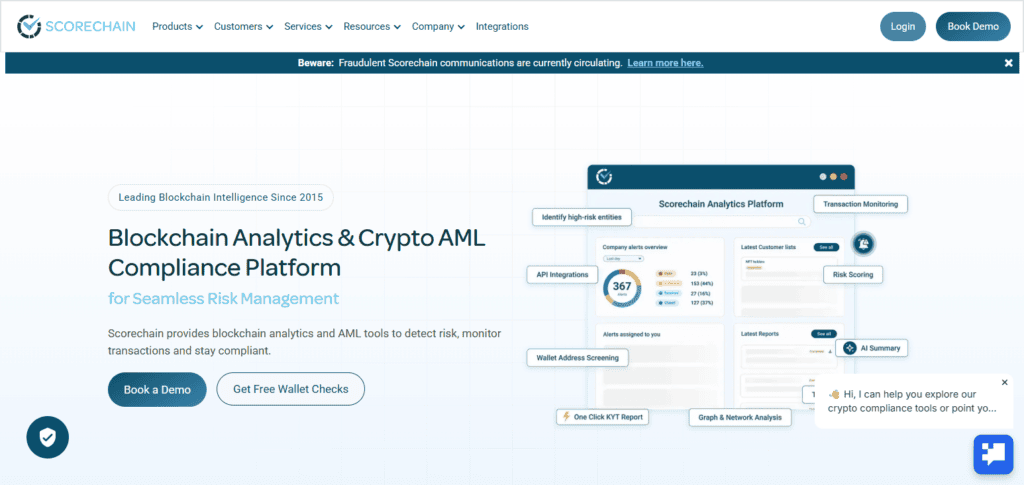Click the AI Summary sparkle icon
Screen dimensions: 1024x485
click(x=850, y=348)
